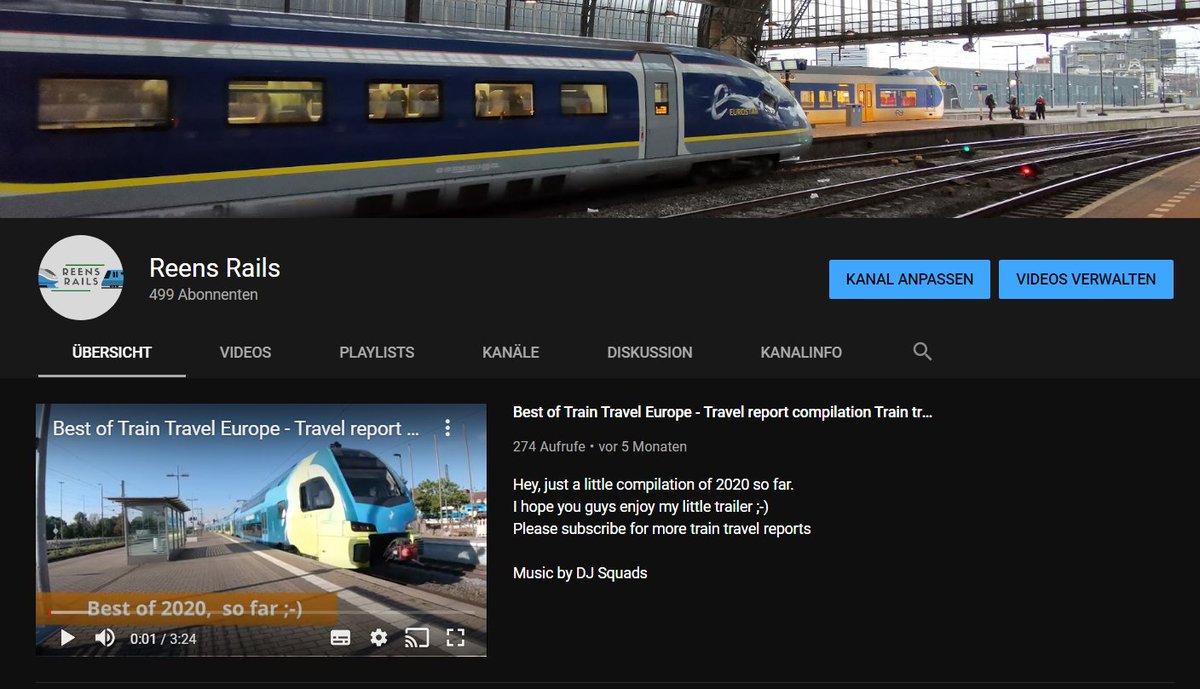Viewport: 1200px width, 689px height.
Task: Click 'Please subscribe for more train travel reports'
Action: [662, 528]
